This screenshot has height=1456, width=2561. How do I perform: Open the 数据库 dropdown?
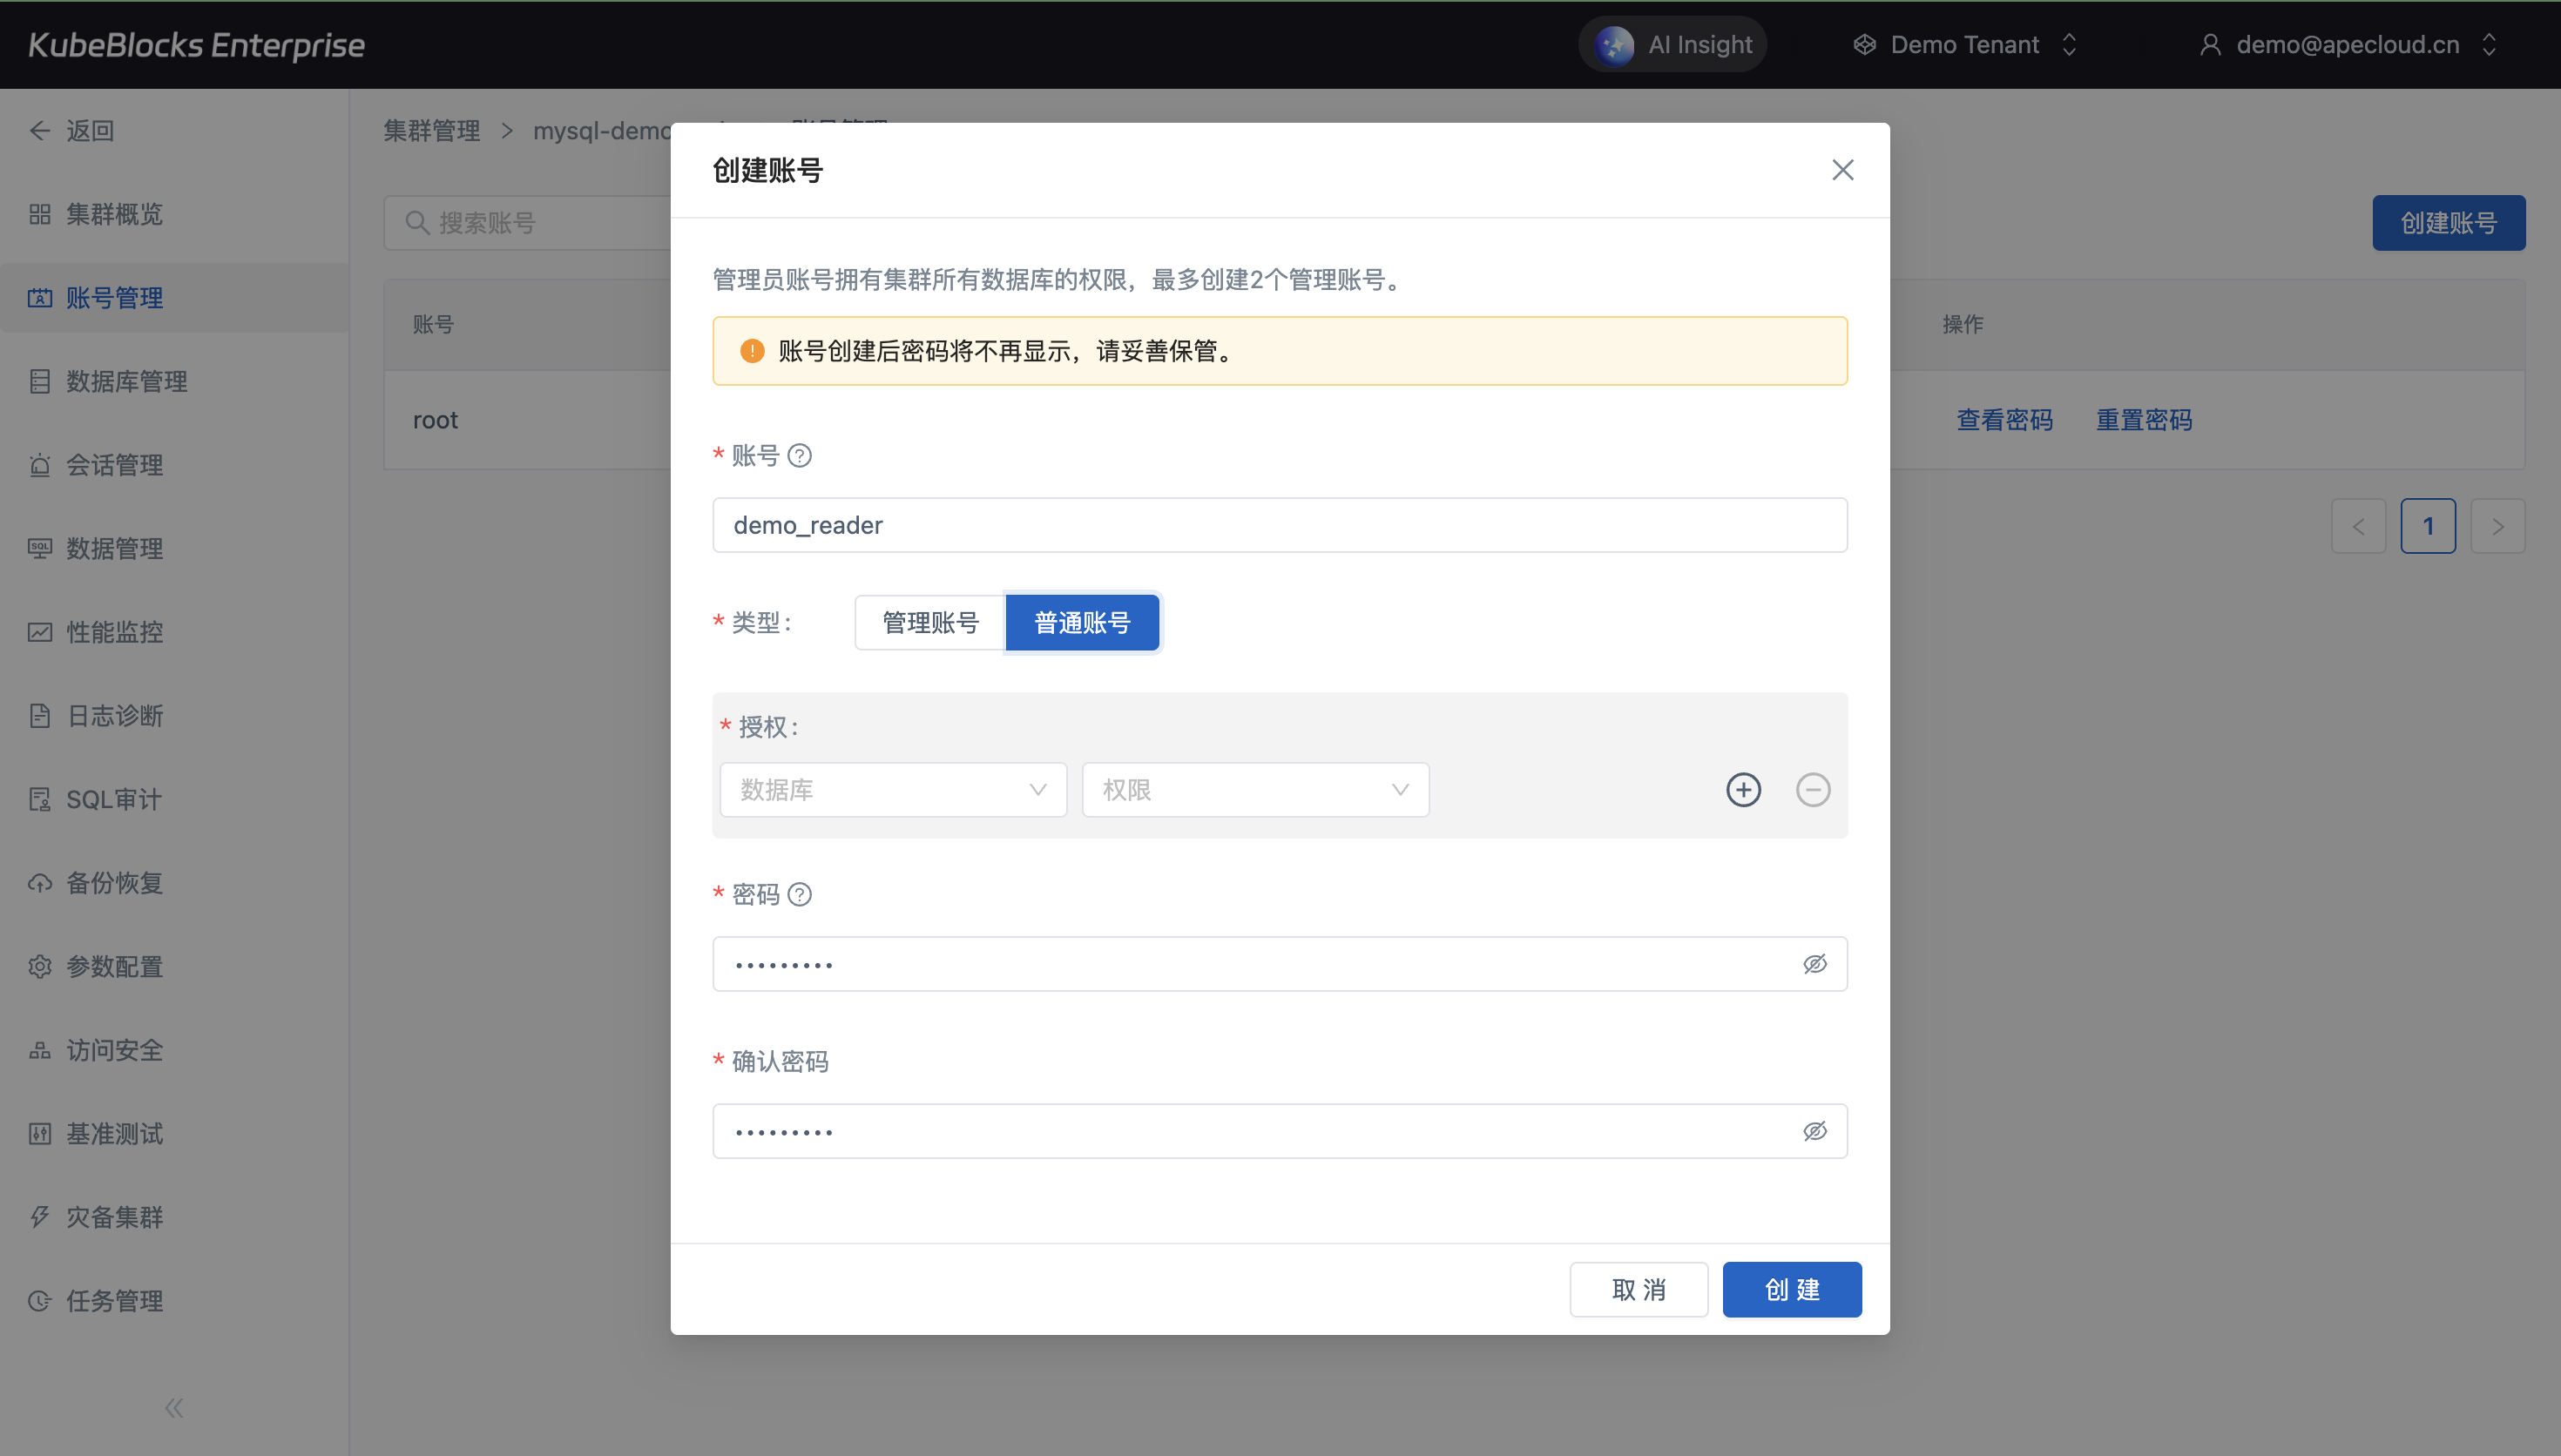[x=892, y=790]
